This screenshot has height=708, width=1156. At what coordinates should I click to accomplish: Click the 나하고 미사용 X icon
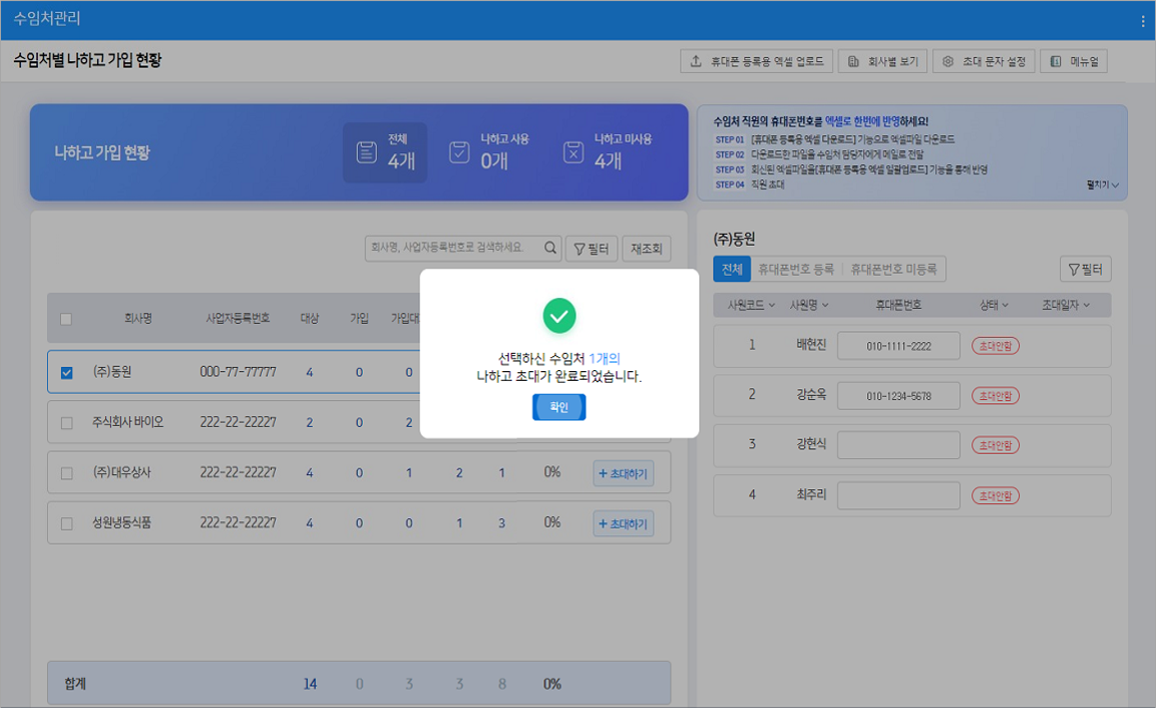574,153
